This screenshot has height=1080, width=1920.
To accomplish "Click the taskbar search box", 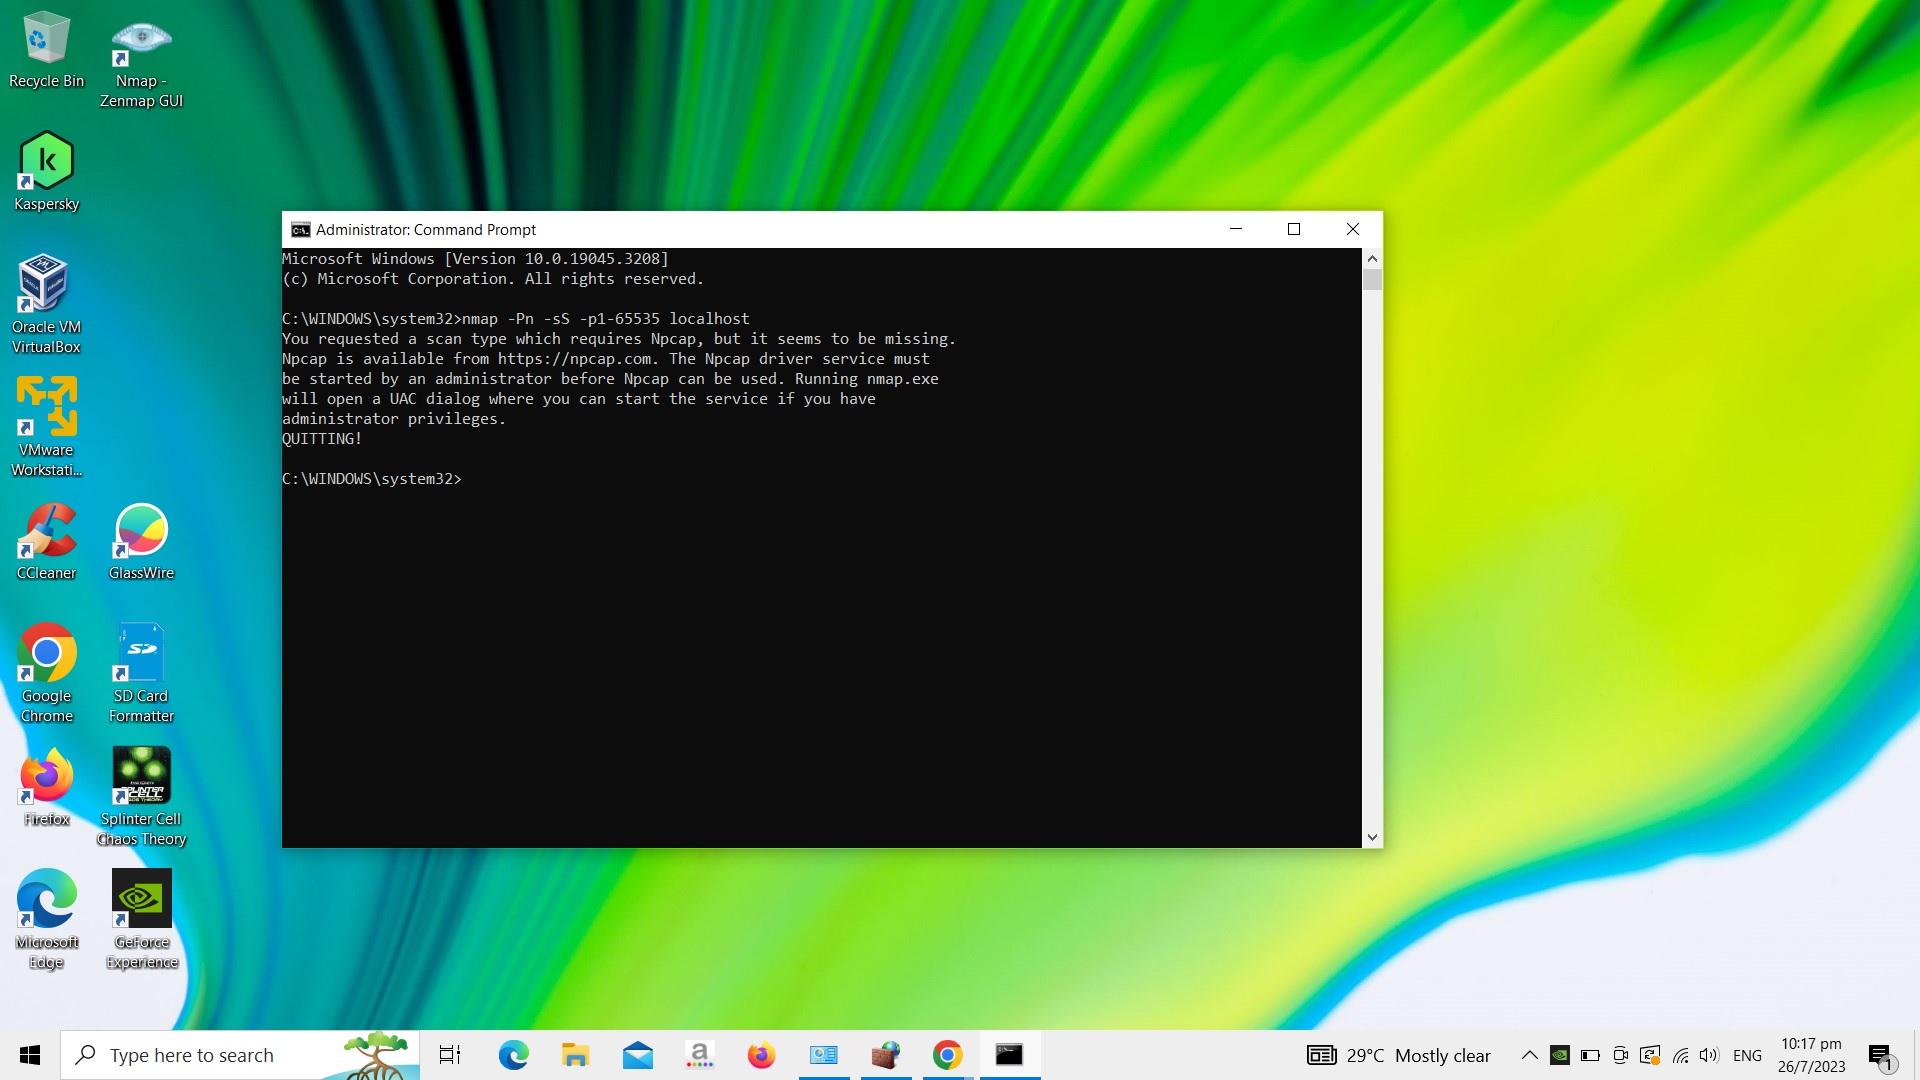I will pyautogui.click(x=240, y=1055).
